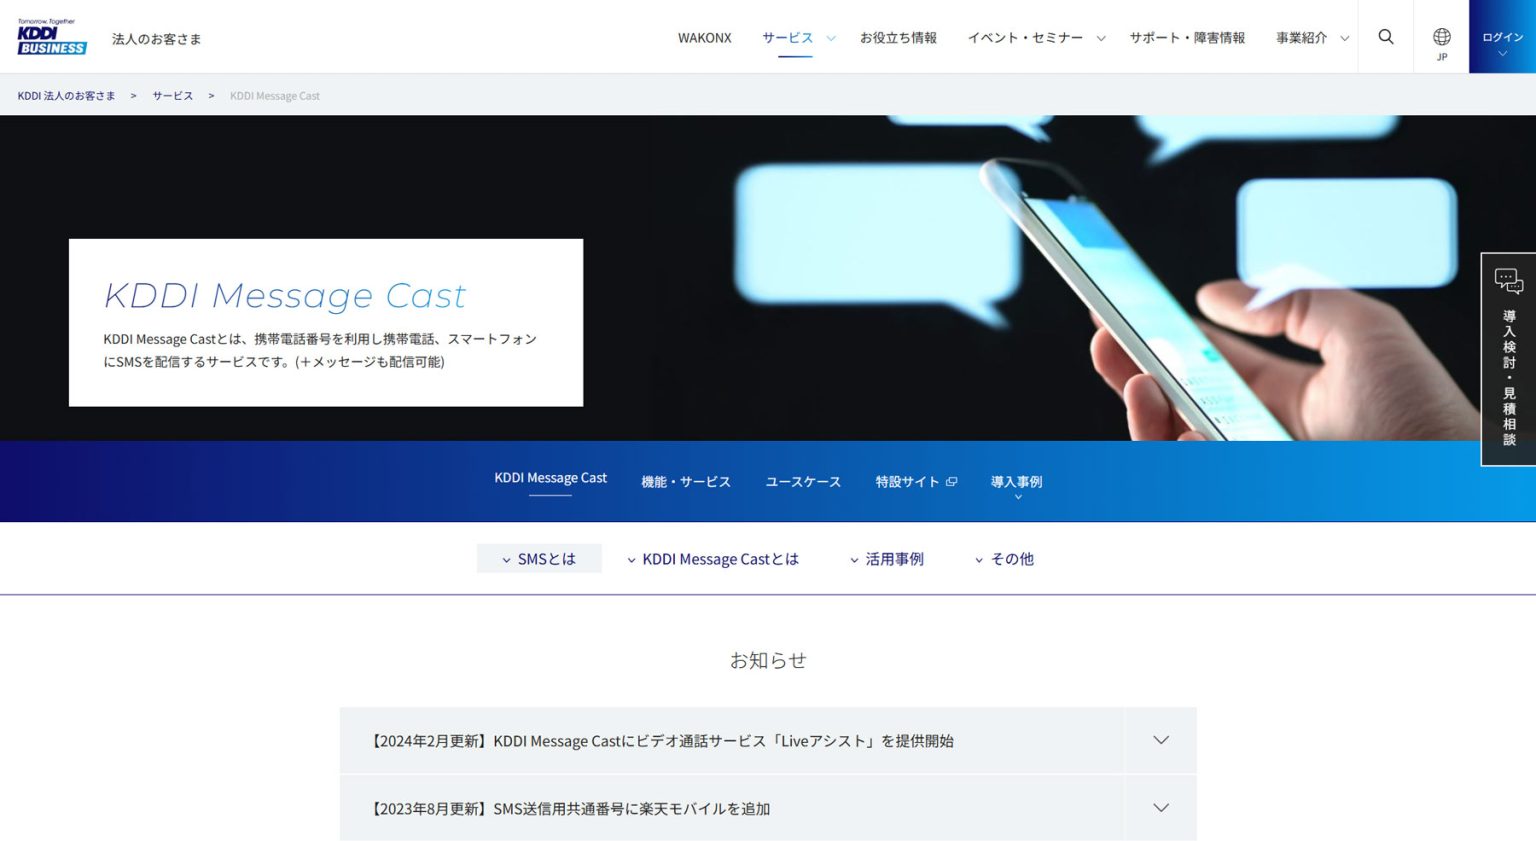This screenshot has height=841, width=1536.
Task: Select the ユースケース tab
Action: coord(802,481)
